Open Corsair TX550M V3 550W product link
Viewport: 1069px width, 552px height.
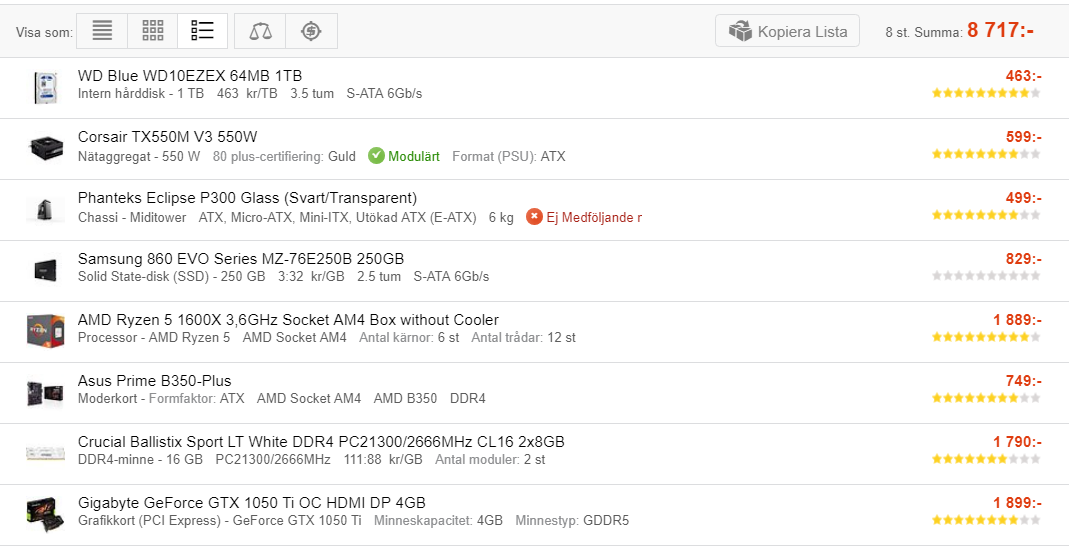coord(167,137)
